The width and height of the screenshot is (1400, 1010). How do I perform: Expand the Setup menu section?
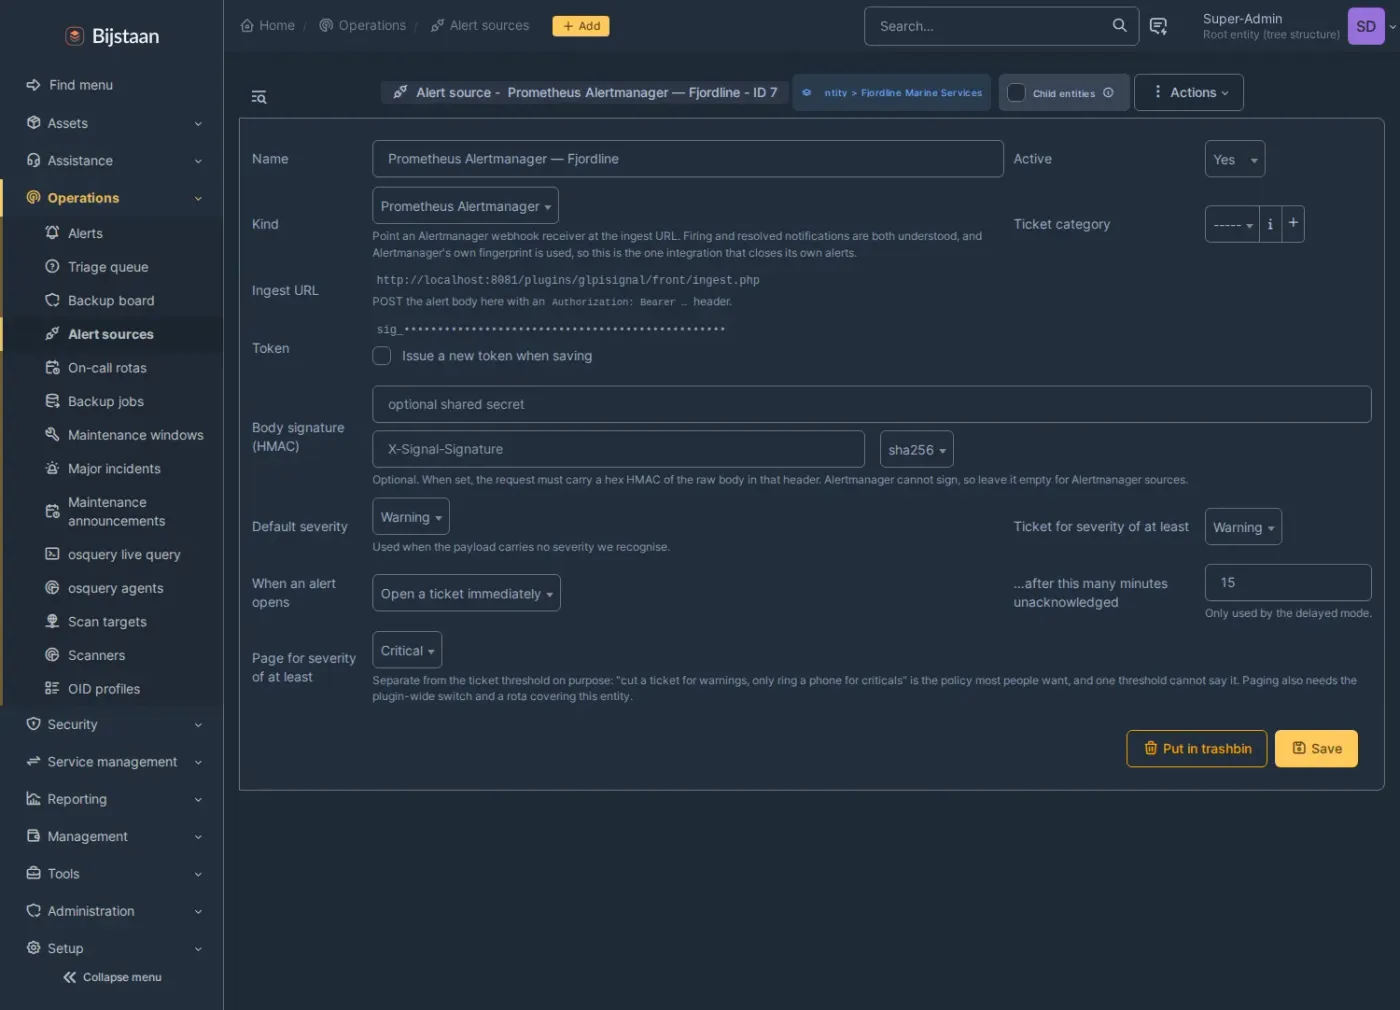[115, 948]
